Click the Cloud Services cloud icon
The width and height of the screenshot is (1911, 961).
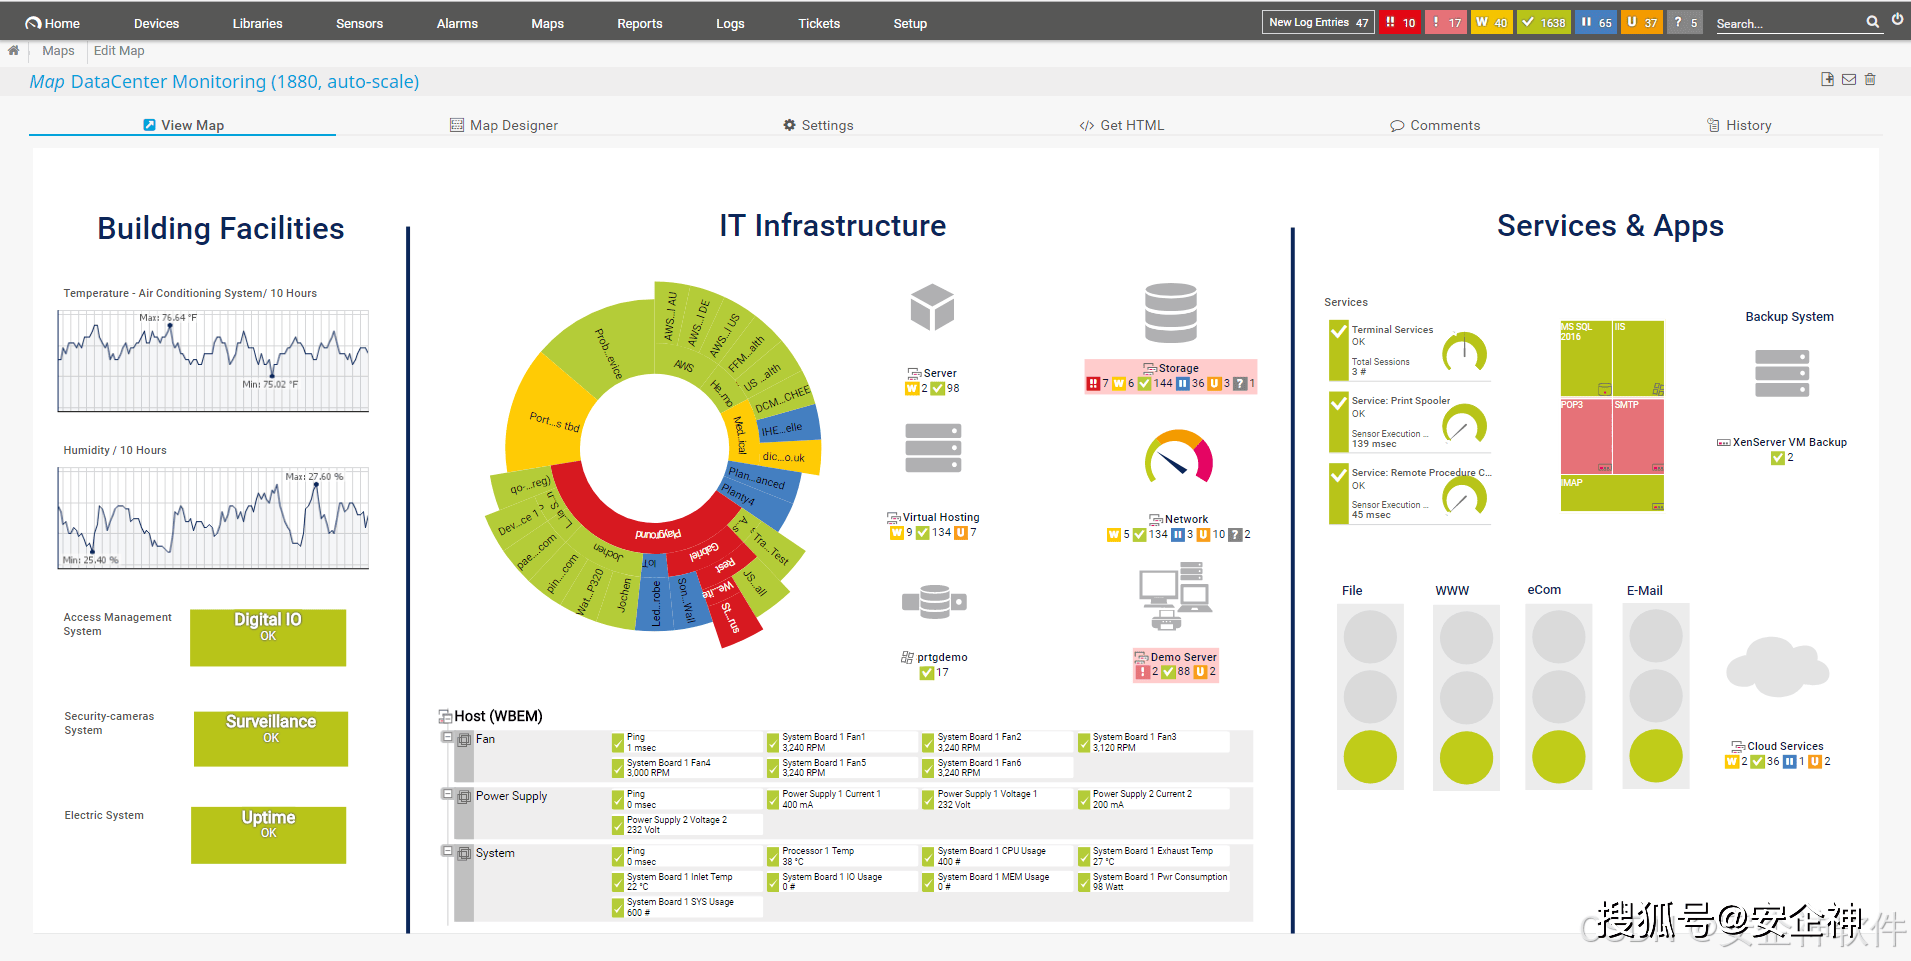click(x=1777, y=667)
